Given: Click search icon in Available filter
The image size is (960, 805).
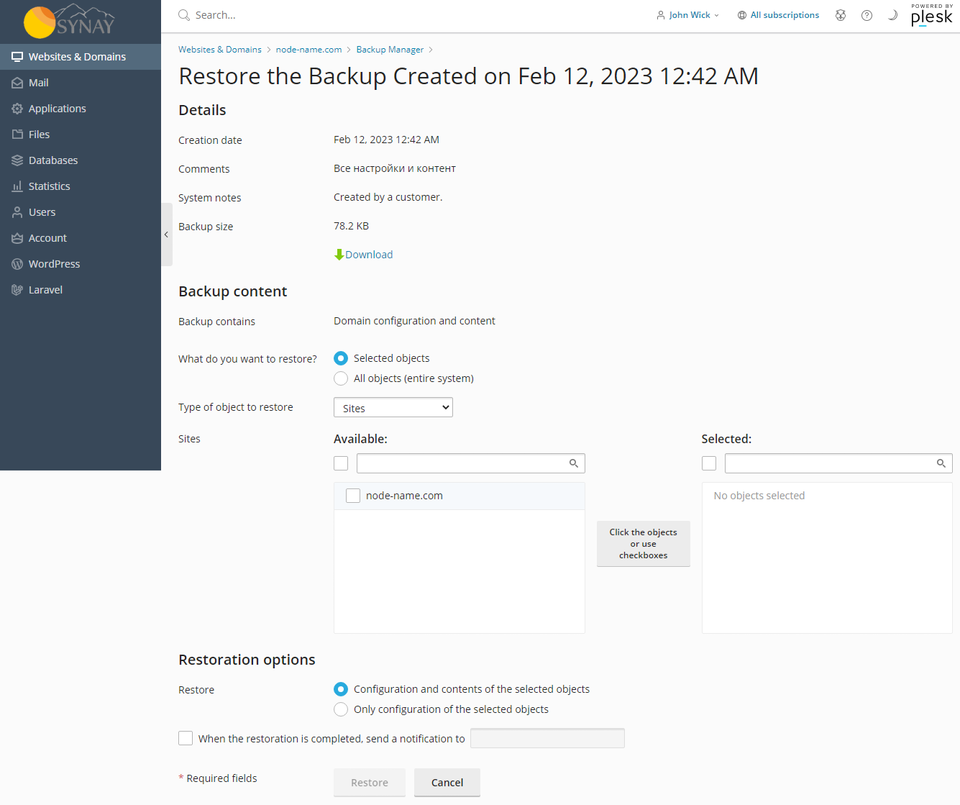Looking at the screenshot, I should click(x=574, y=463).
